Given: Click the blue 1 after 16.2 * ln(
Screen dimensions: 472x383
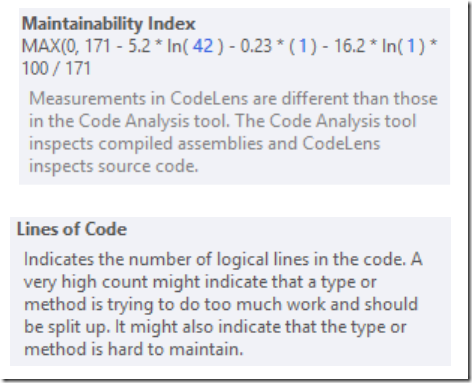Looking at the screenshot, I should [411, 46].
